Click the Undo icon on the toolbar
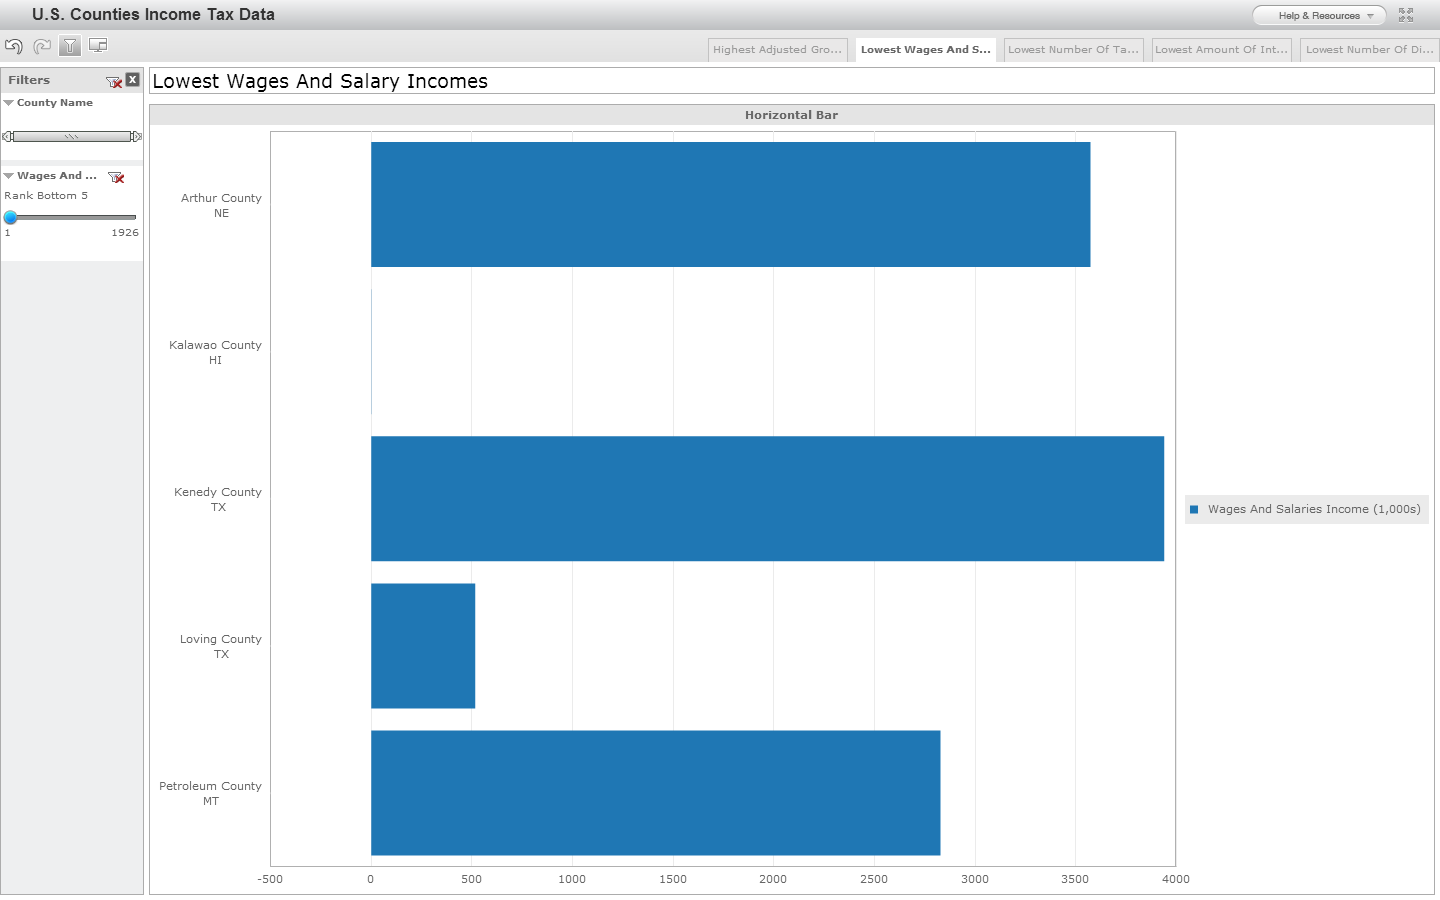This screenshot has width=1440, height=900. tap(14, 45)
